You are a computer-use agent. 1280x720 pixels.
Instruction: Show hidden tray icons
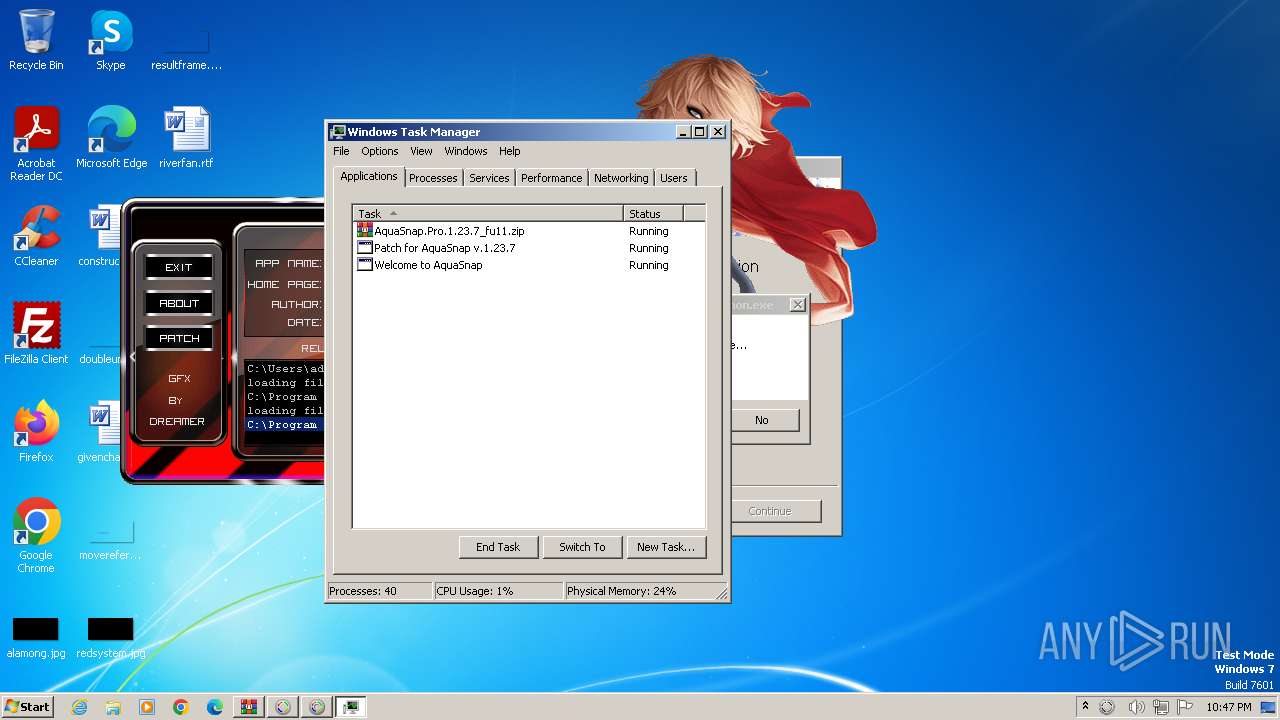1085,707
